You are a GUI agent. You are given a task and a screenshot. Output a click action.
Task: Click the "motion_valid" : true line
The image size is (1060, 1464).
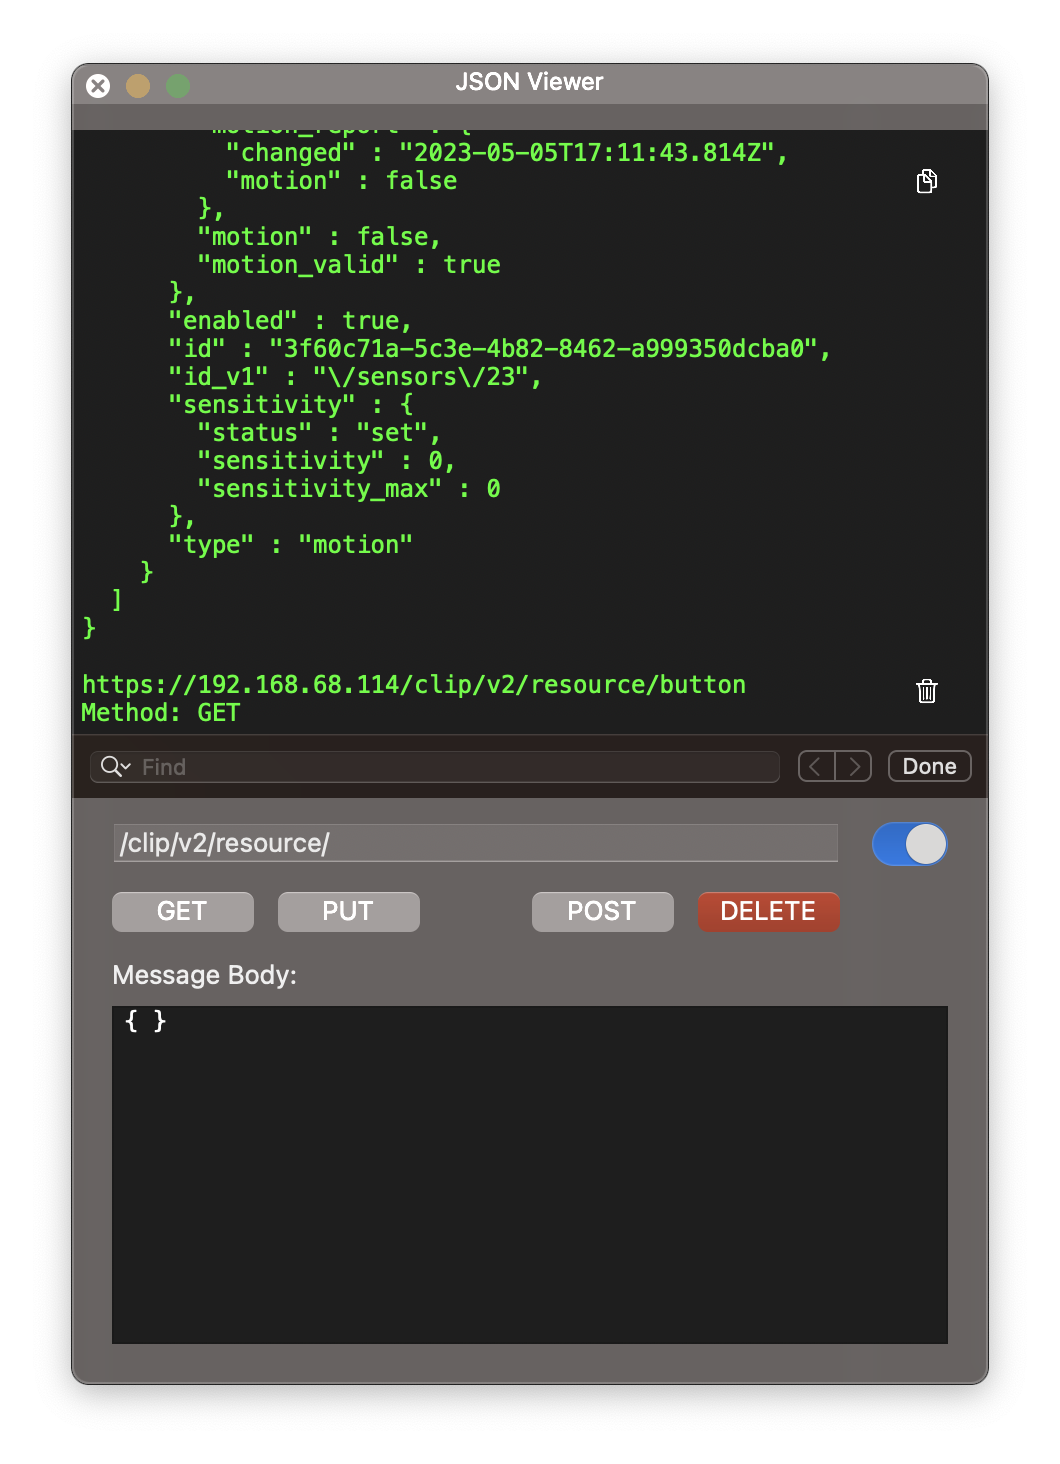349,265
